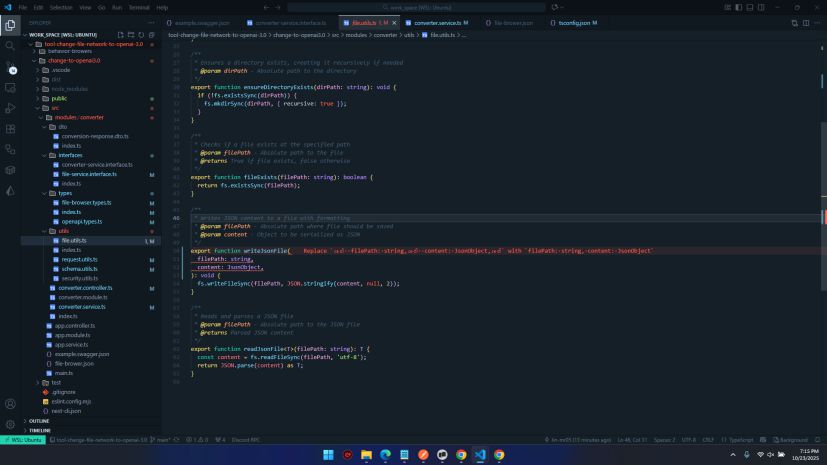Open the Selection menu
Image resolution: width=827 pixels, height=465 pixels.
click(x=61, y=7)
